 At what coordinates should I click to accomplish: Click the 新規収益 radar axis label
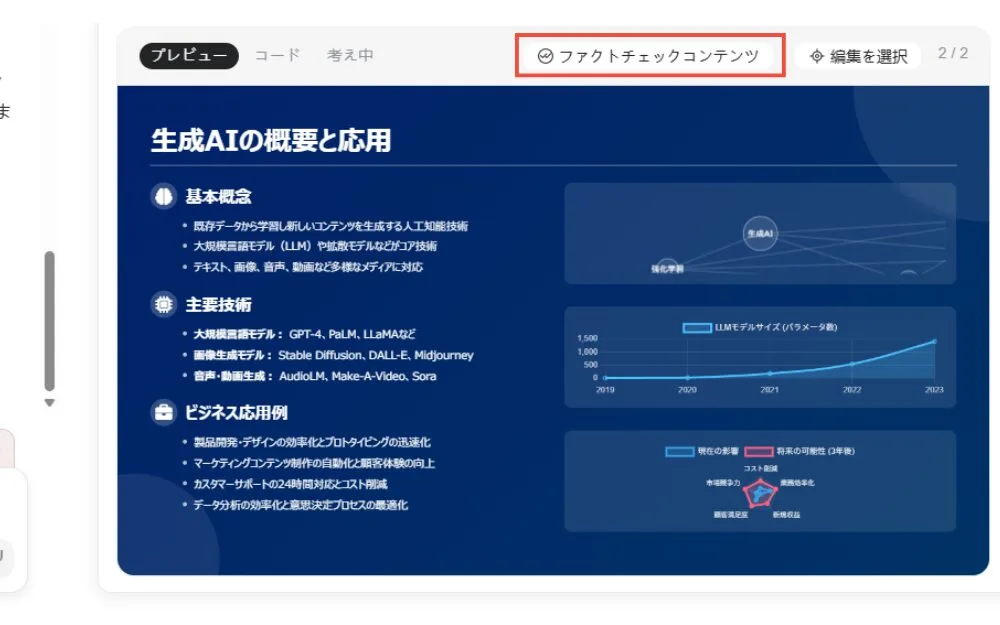pos(786,515)
